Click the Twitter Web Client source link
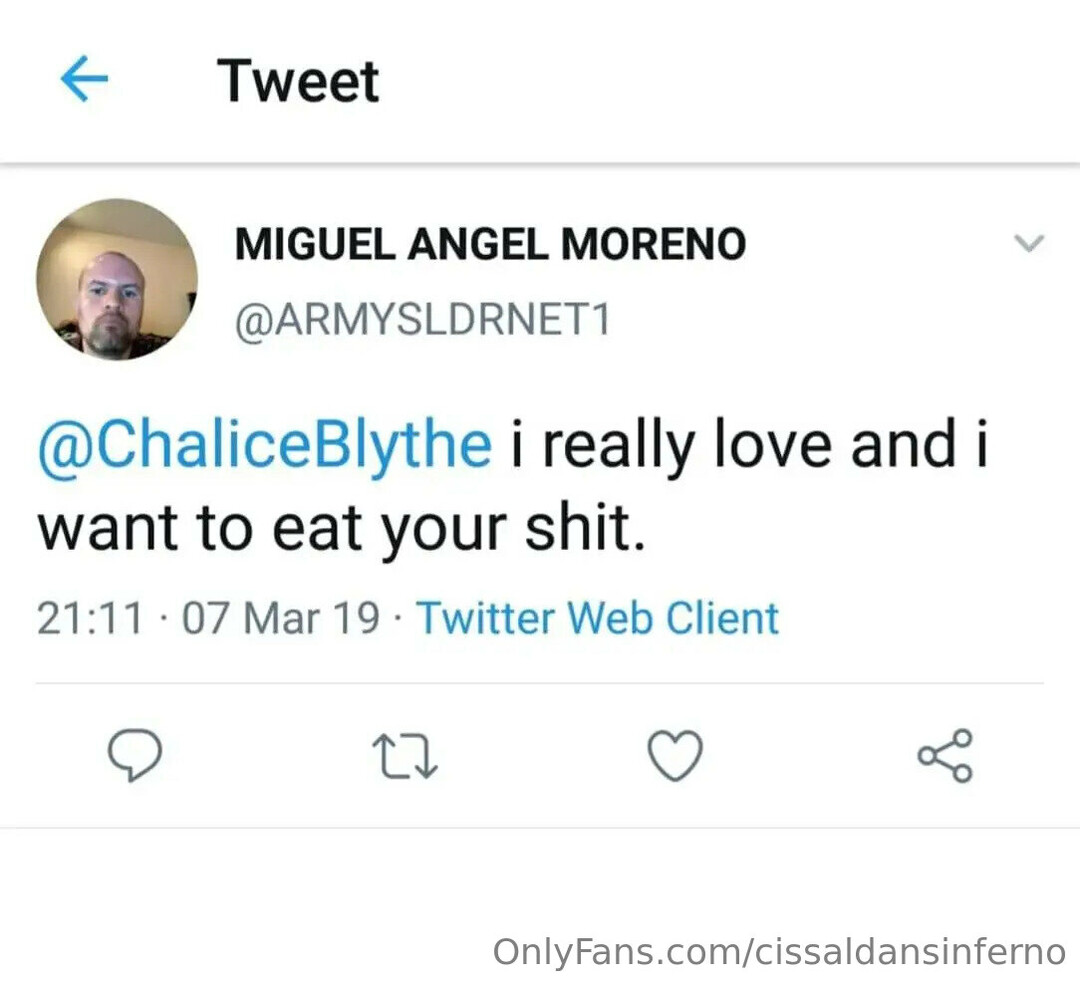1080x986 pixels. 597,618
